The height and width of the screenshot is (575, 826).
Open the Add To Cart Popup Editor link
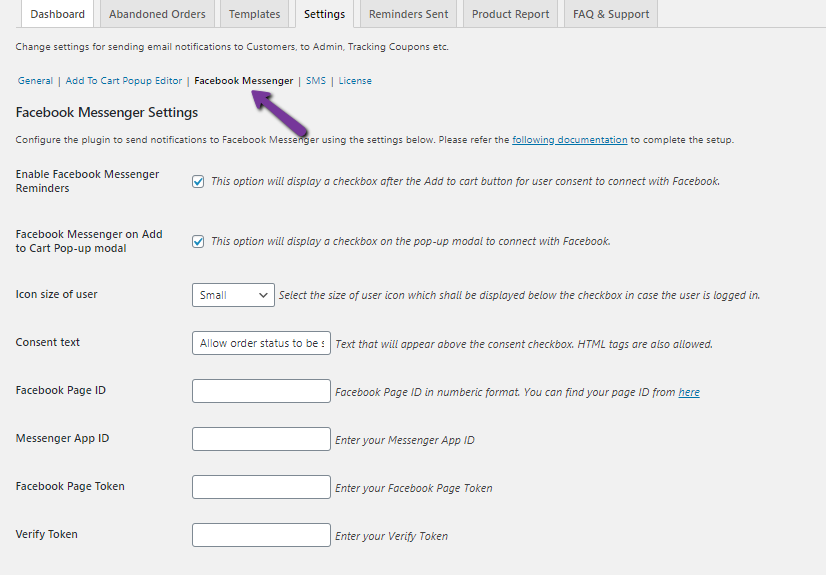click(x=124, y=81)
